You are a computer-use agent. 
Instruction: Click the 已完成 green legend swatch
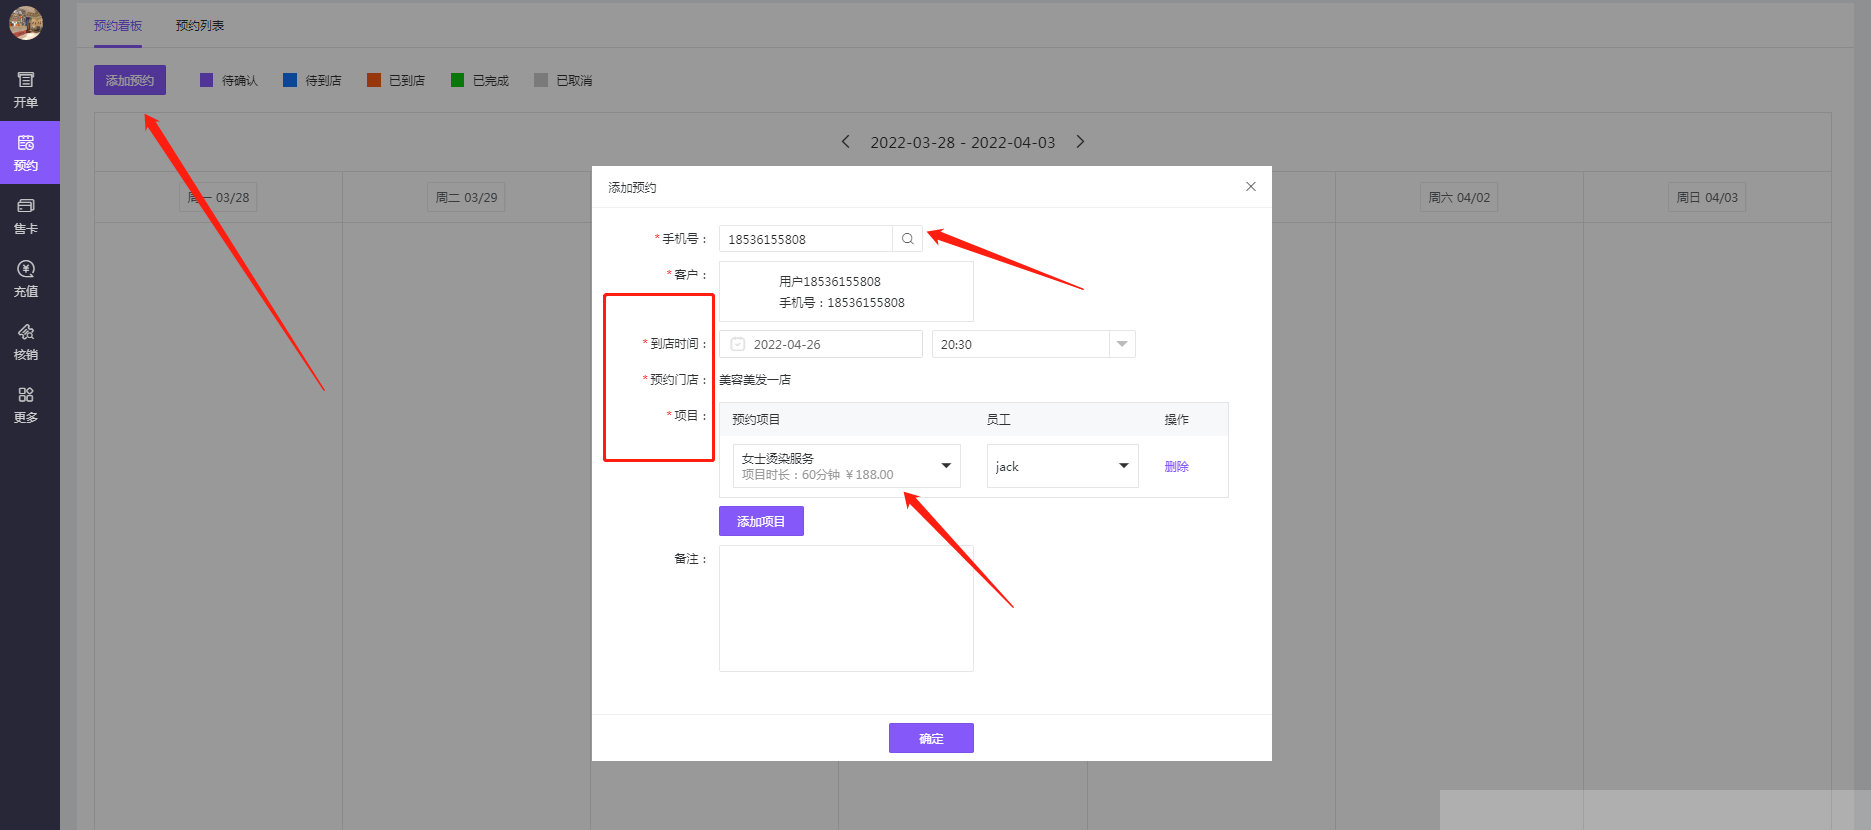point(457,80)
